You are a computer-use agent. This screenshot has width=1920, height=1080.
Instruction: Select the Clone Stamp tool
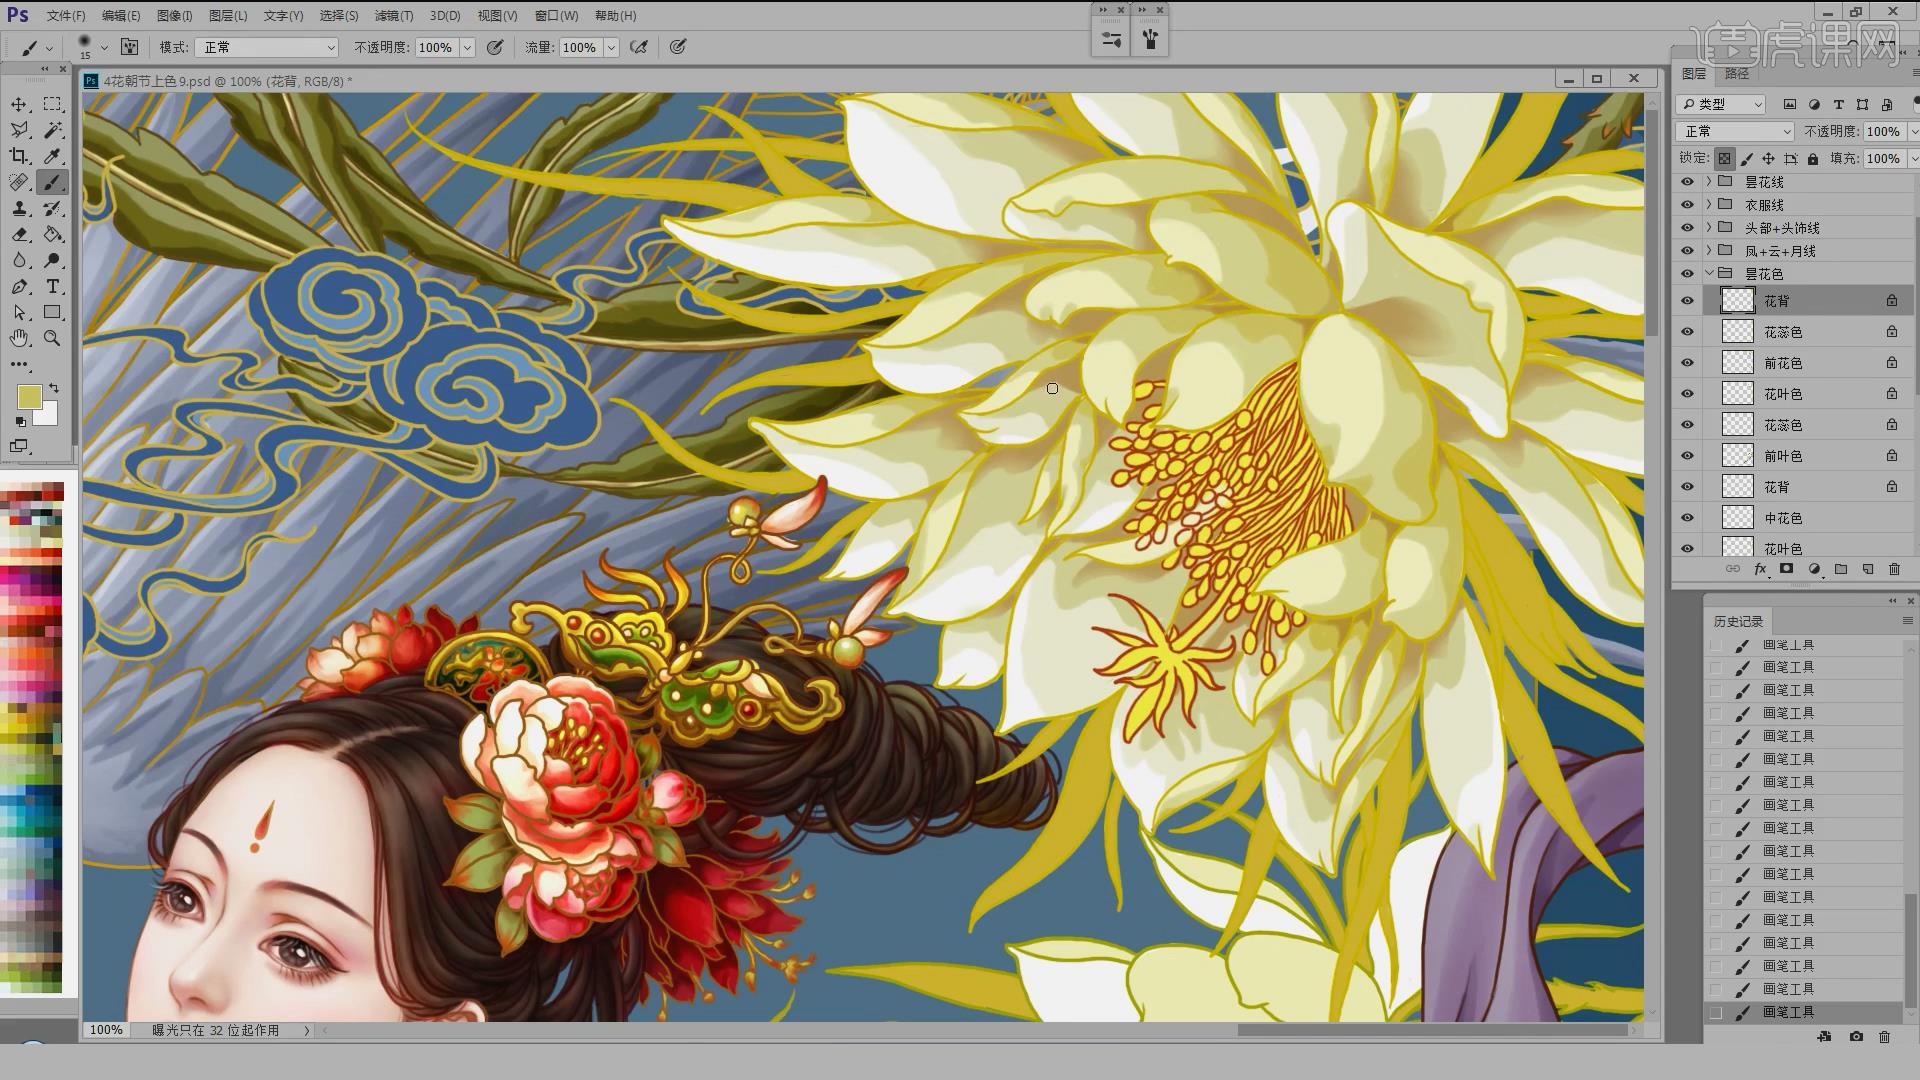point(19,208)
